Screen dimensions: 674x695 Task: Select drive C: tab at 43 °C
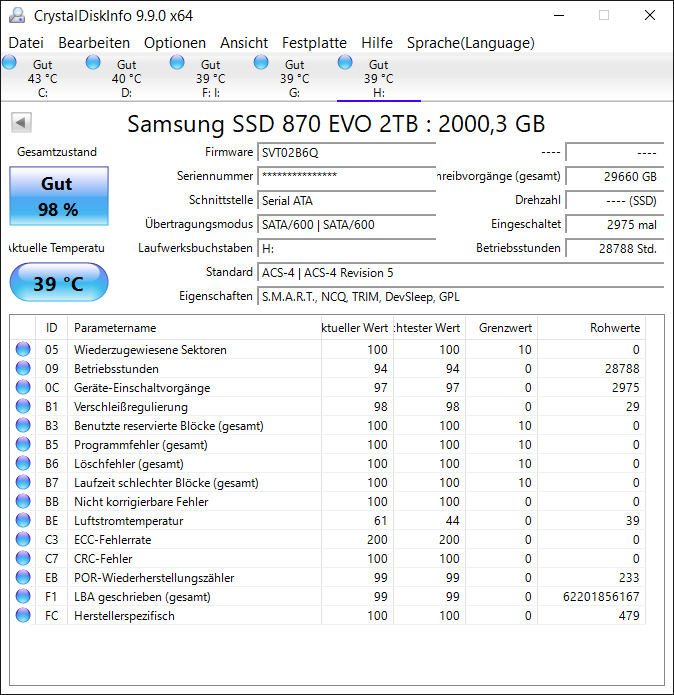pyautogui.click(x=43, y=78)
